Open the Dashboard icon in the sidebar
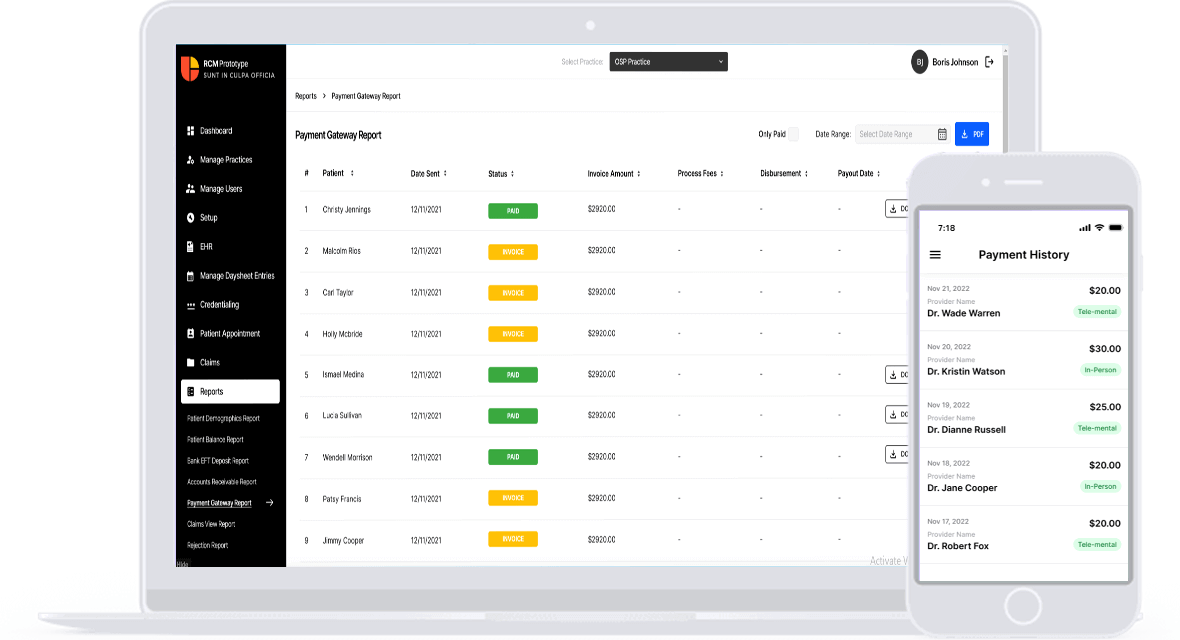This screenshot has width=1180, height=640. click(190, 130)
